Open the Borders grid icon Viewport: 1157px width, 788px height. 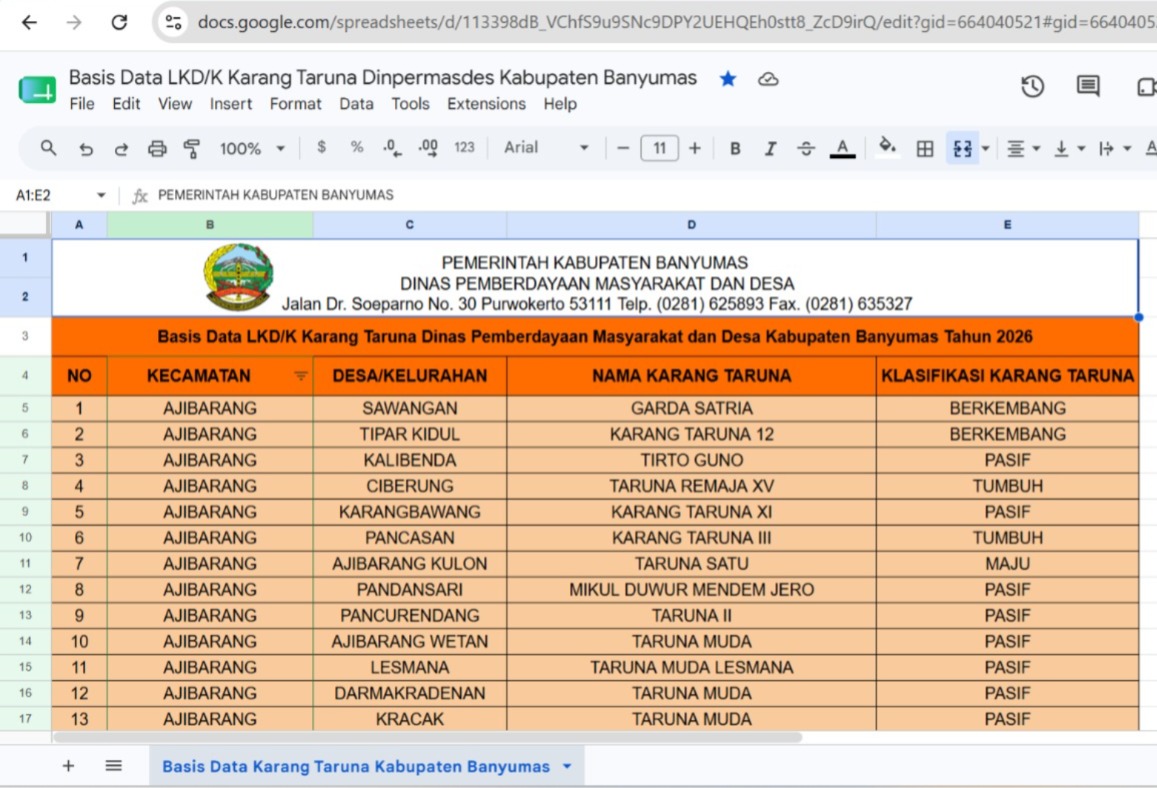point(925,149)
